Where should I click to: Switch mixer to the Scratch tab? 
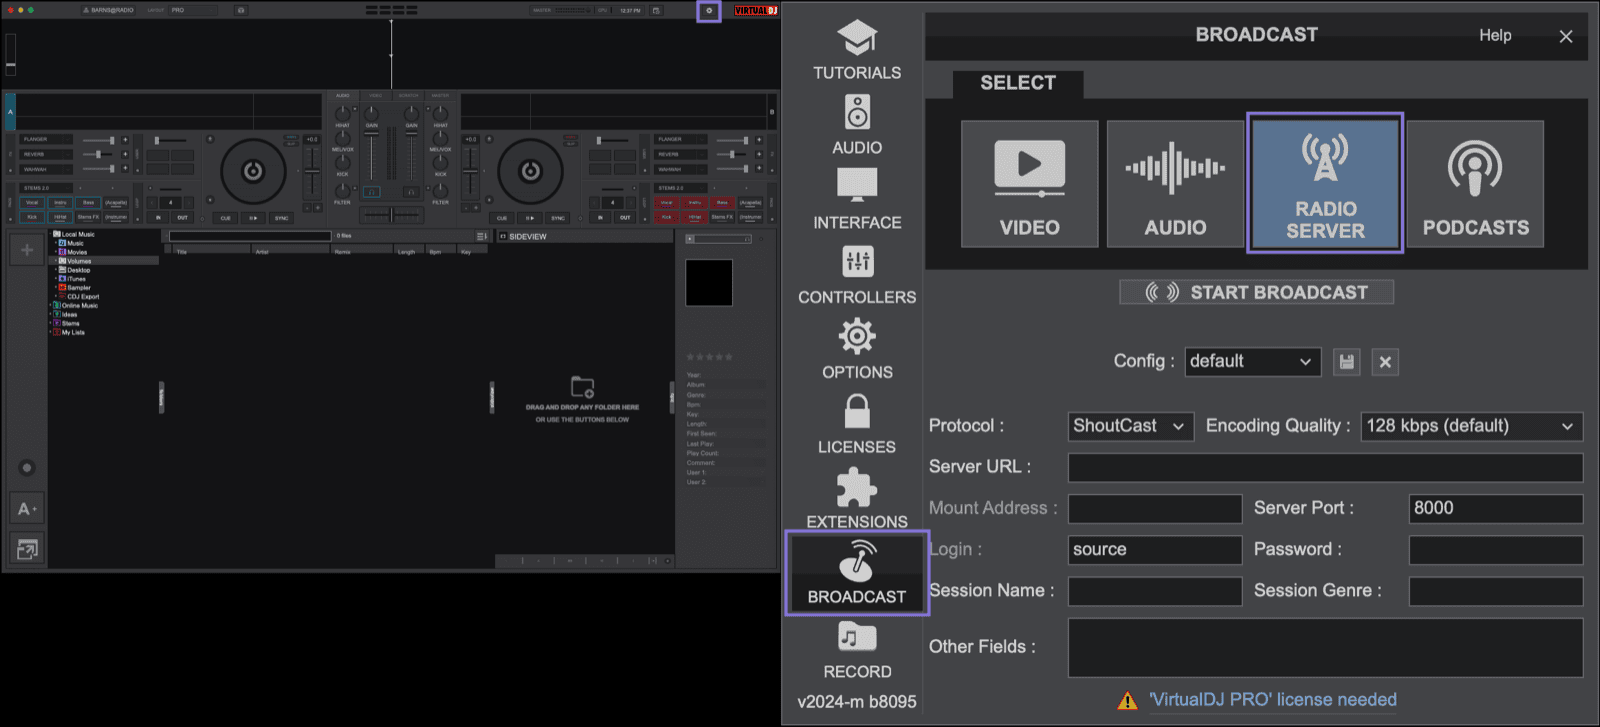click(x=408, y=95)
